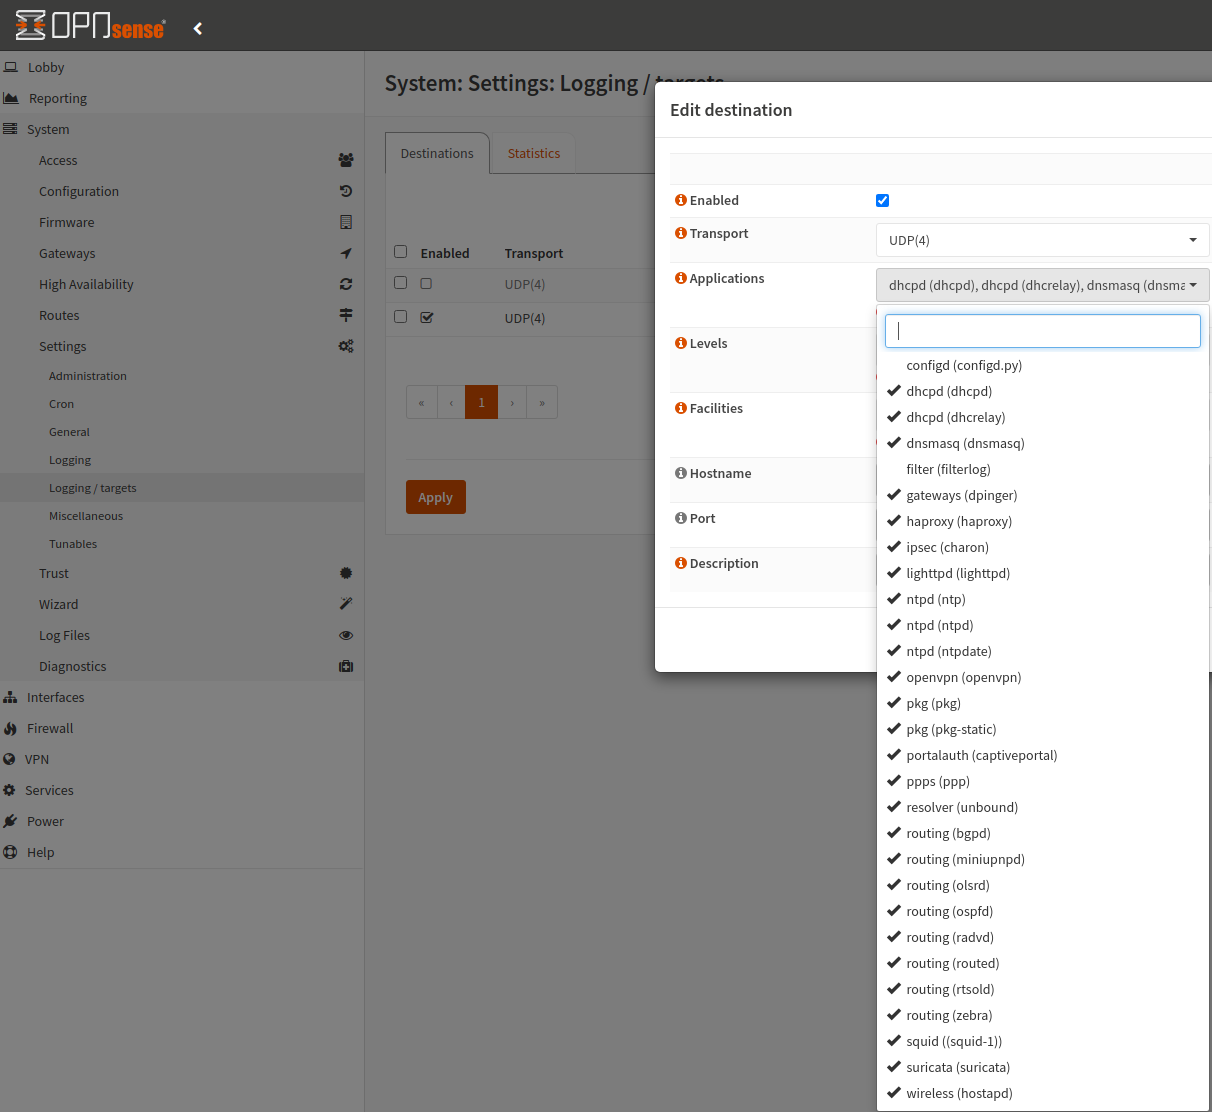Go to page 1 in pagination
The height and width of the screenshot is (1112, 1212).
[481, 402]
